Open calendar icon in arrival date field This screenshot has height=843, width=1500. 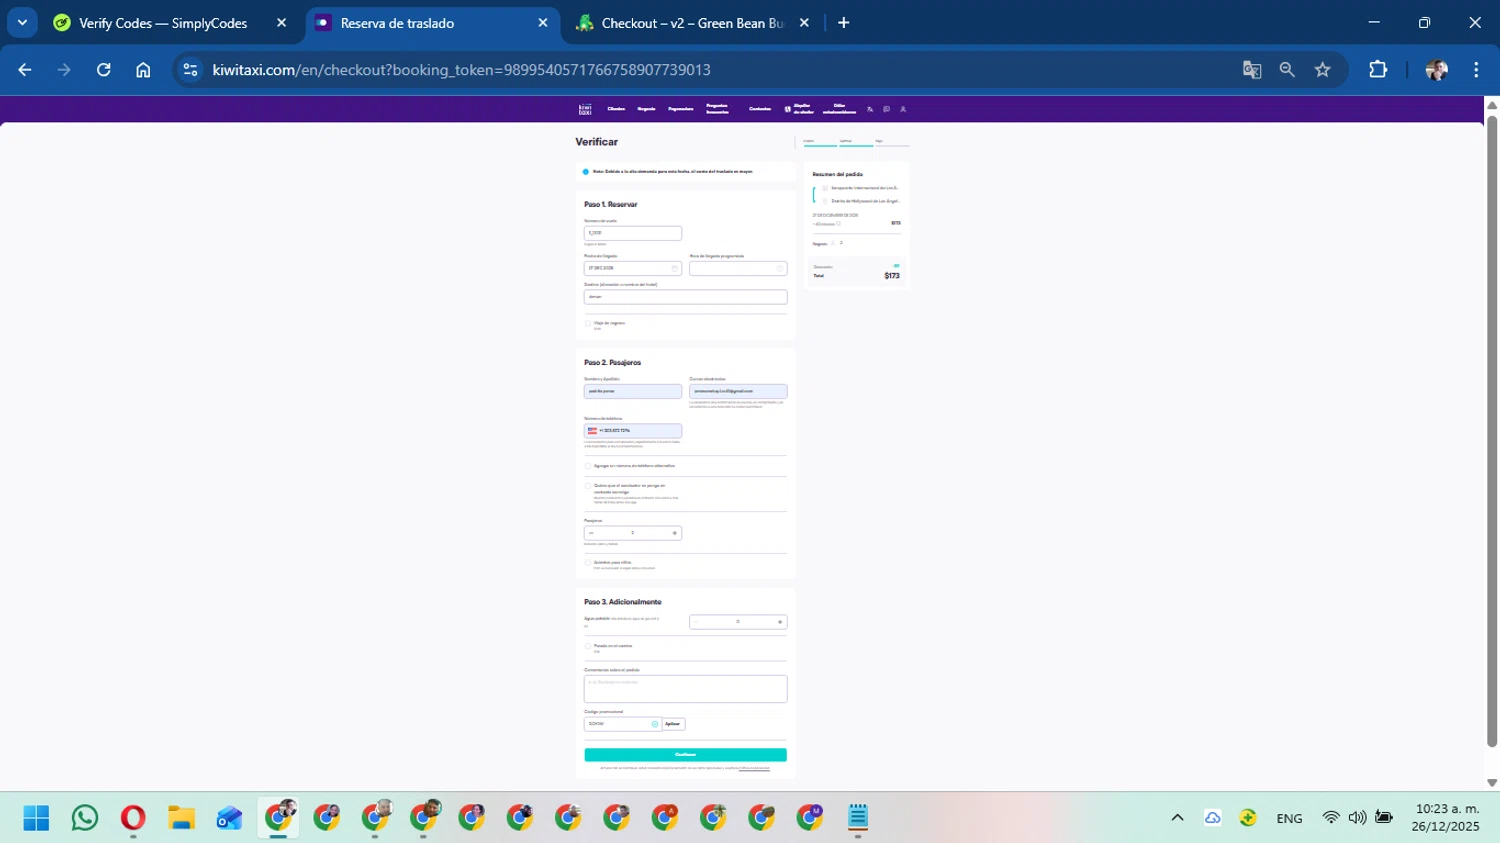click(x=674, y=268)
